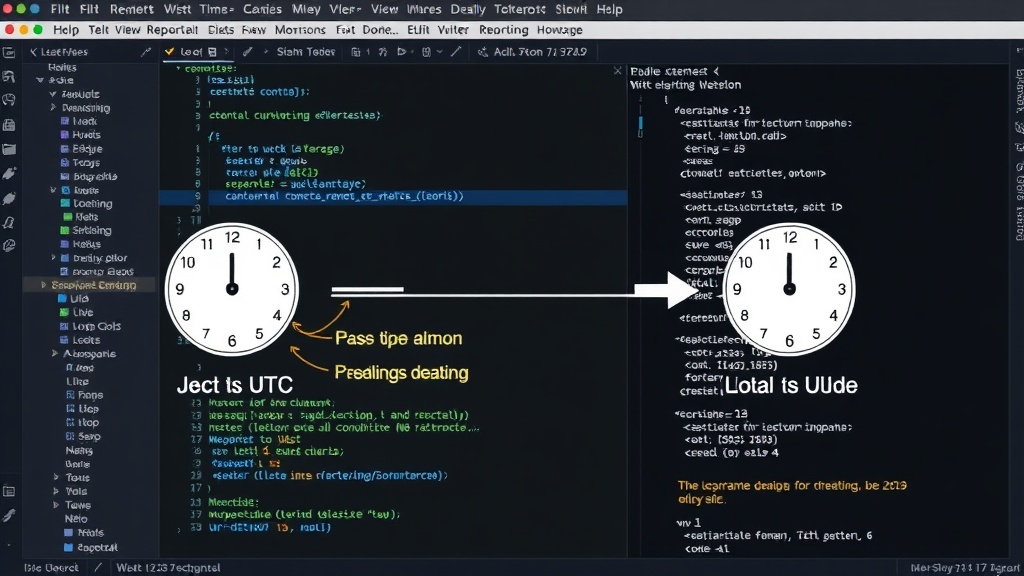This screenshot has width=1024, height=576.
Task: Click the blue gutter marker in right pane
Action: (640, 123)
